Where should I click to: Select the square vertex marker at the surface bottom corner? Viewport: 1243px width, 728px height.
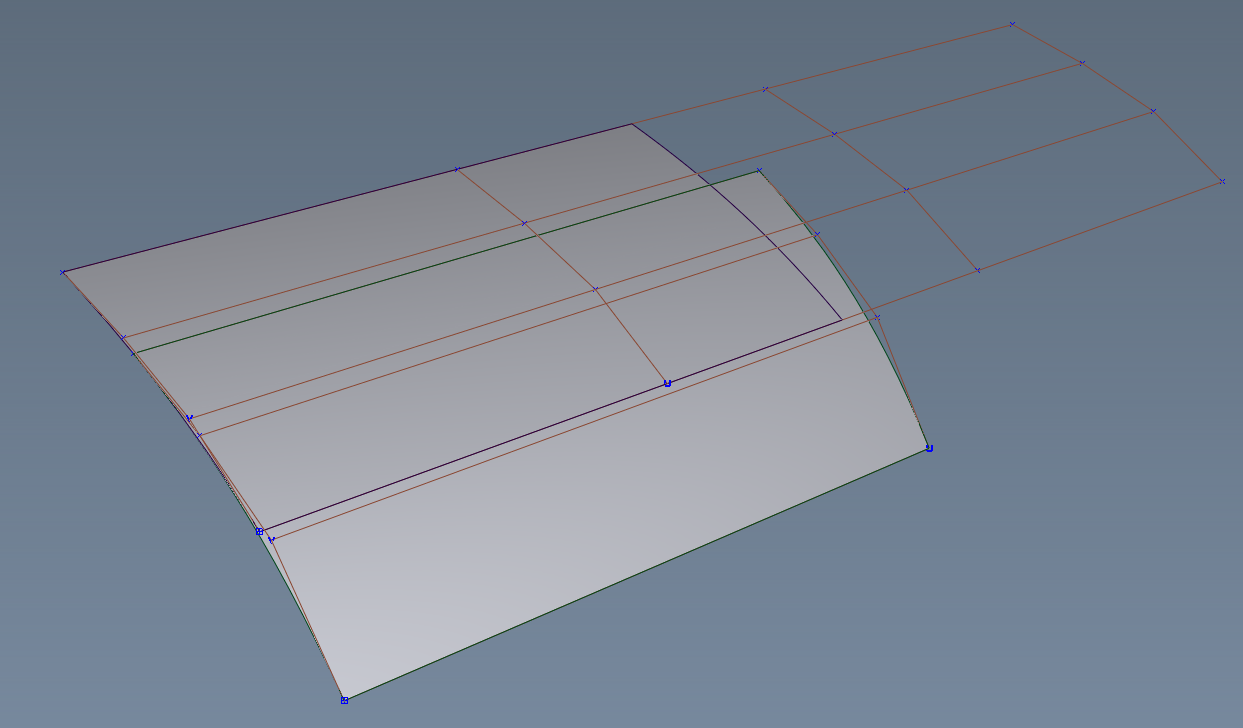[x=345, y=701]
